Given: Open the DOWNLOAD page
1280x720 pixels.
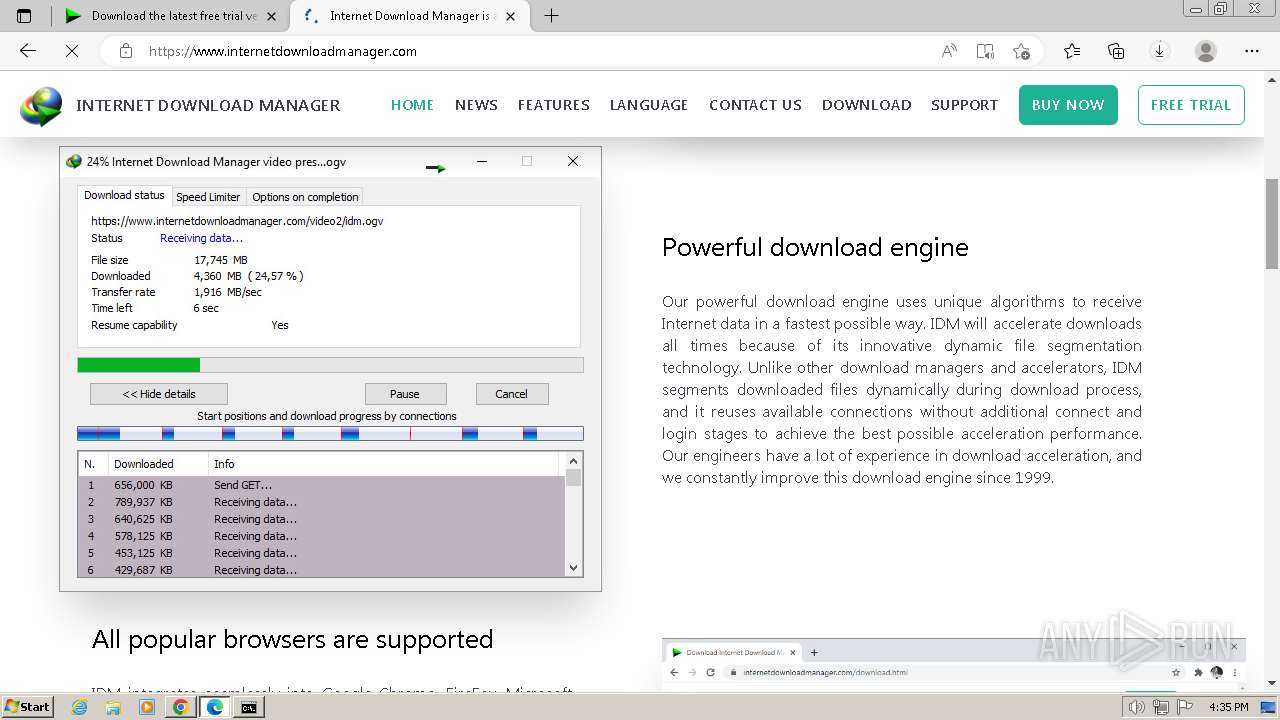Looking at the screenshot, I should point(866,105).
